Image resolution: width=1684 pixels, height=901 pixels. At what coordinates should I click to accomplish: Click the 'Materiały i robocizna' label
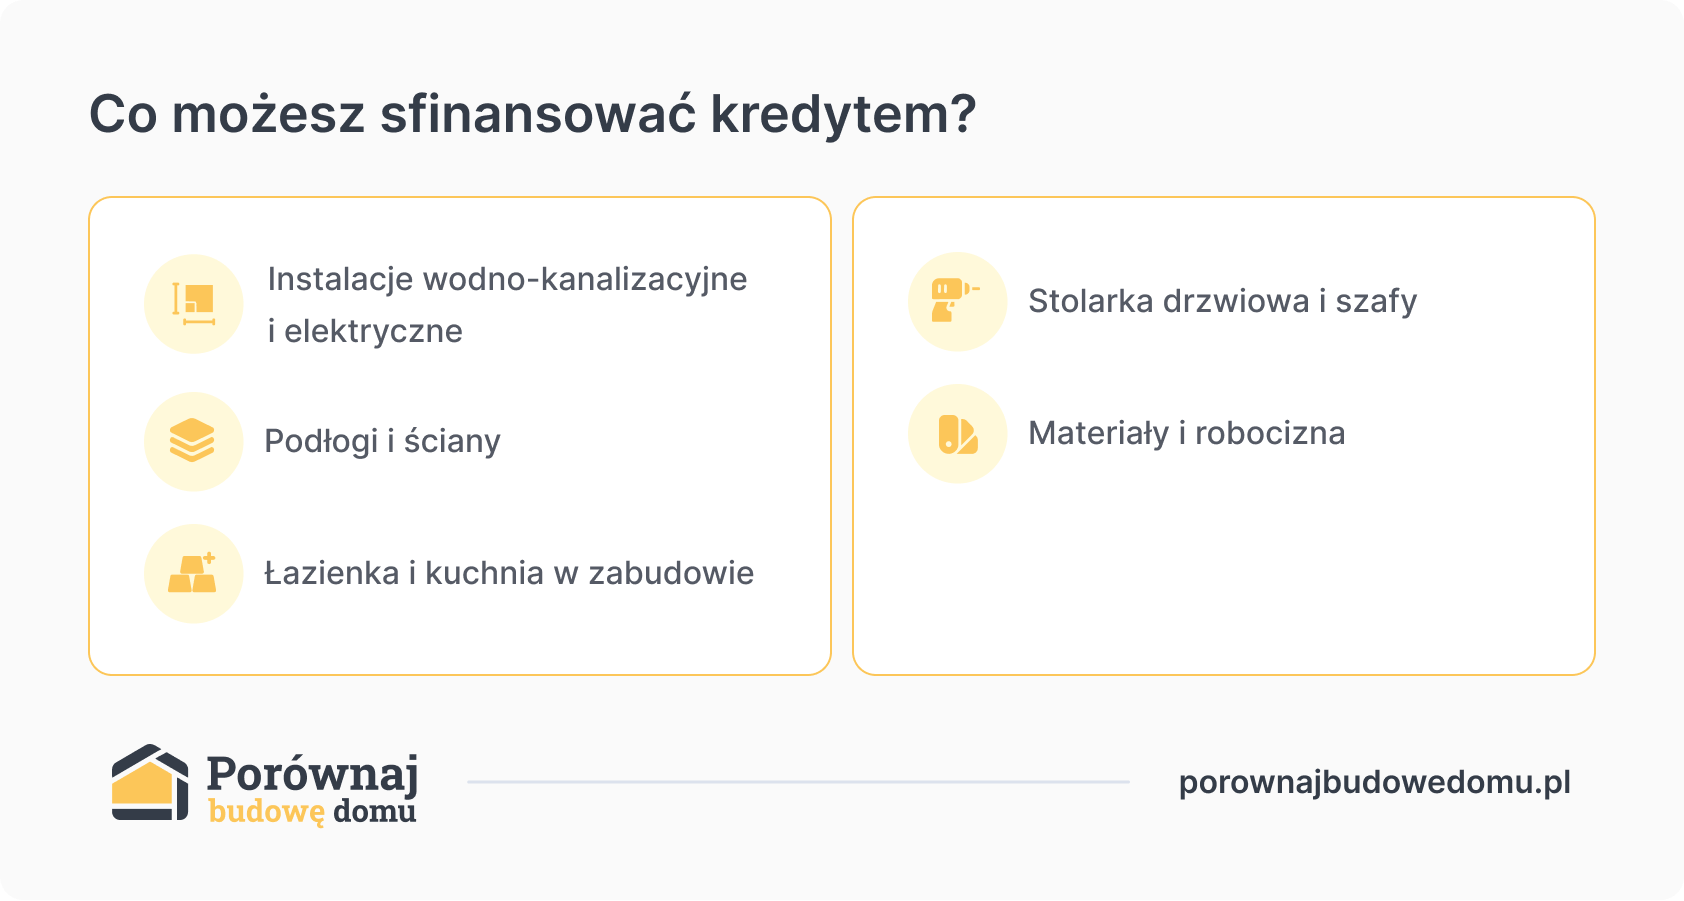coord(1186,433)
